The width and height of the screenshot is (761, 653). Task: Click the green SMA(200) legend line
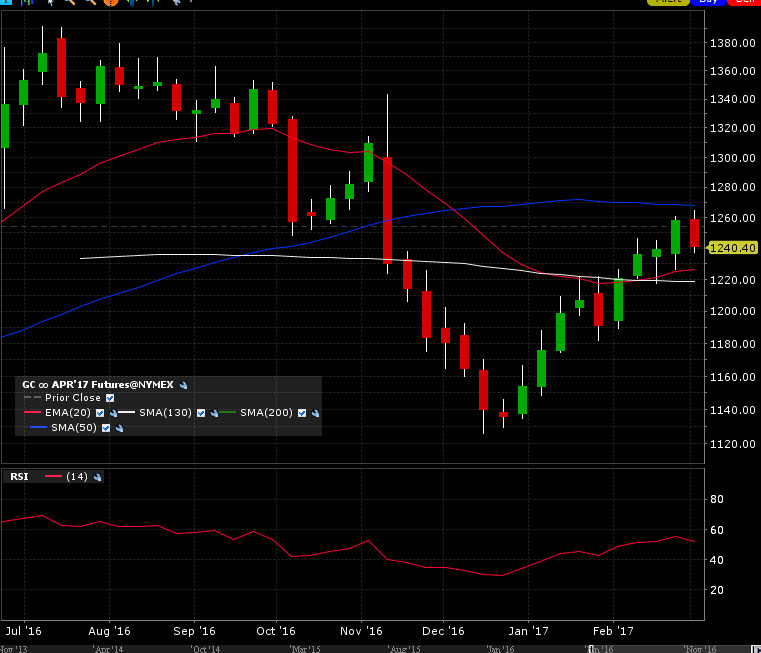pyautogui.click(x=228, y=413)
